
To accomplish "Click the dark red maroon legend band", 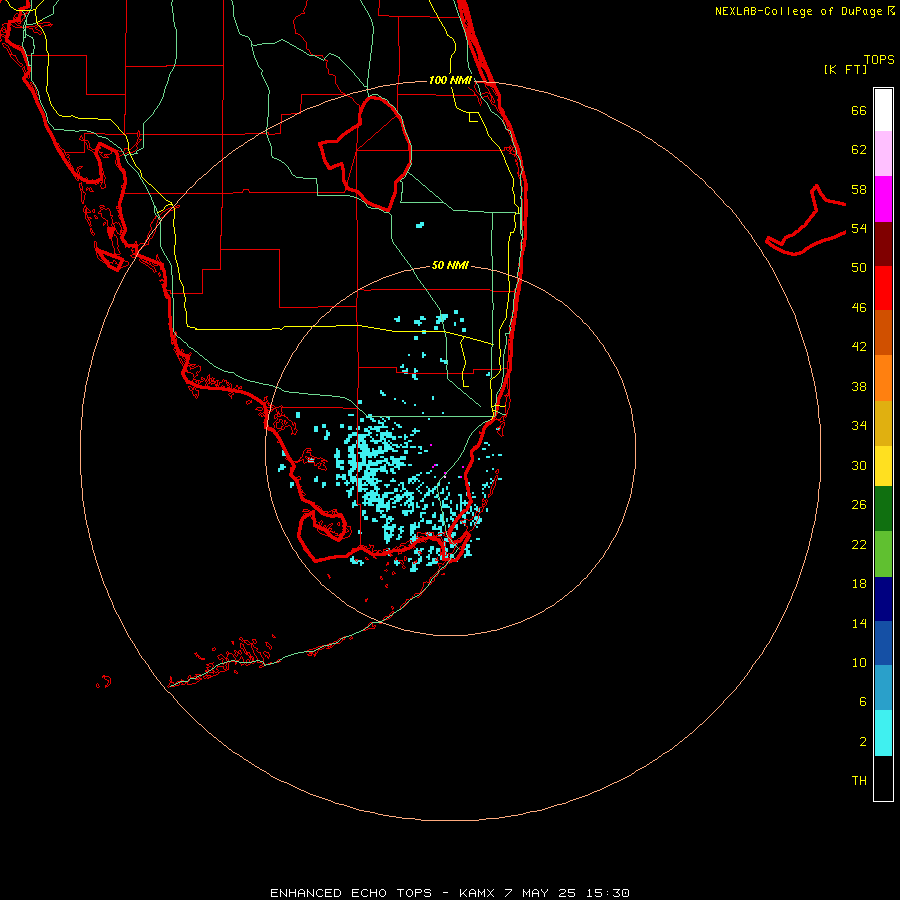I will tap(883, 243).
